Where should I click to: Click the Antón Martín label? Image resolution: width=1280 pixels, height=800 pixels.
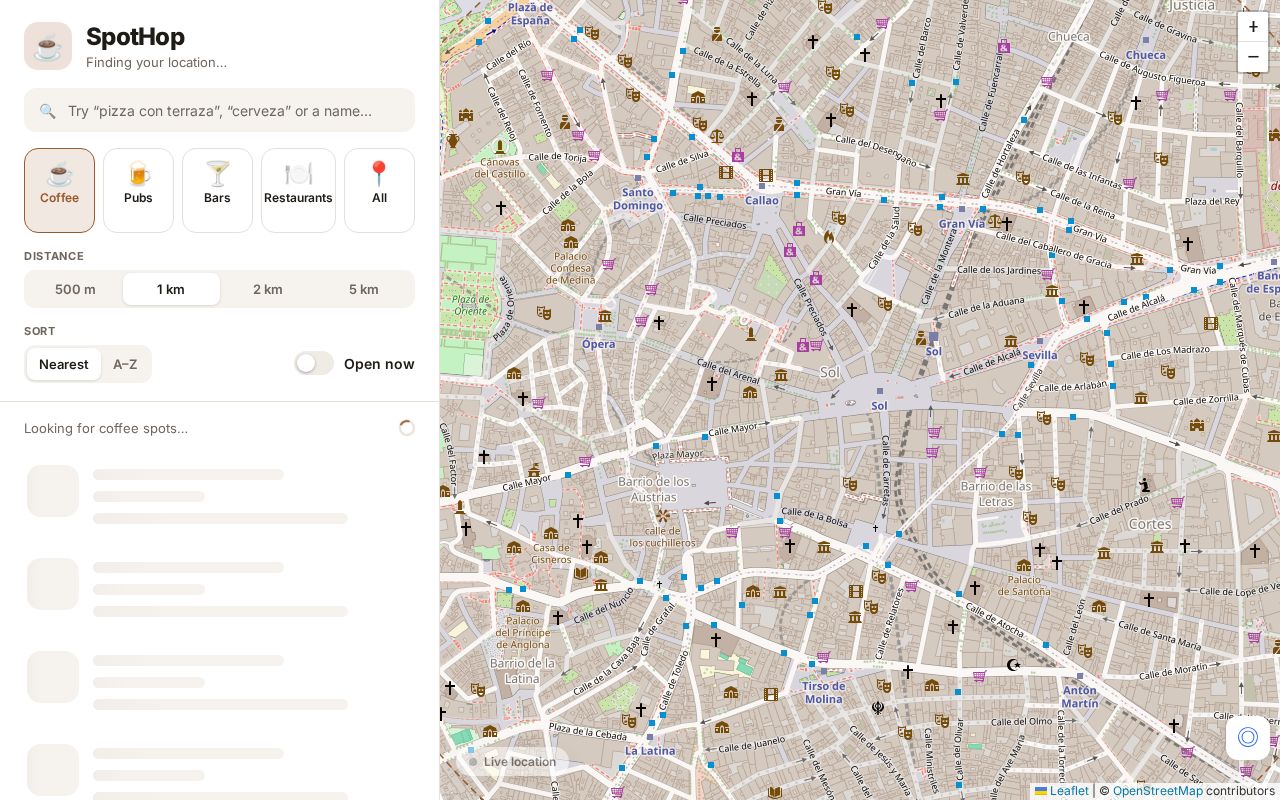tap(1080, 696)
